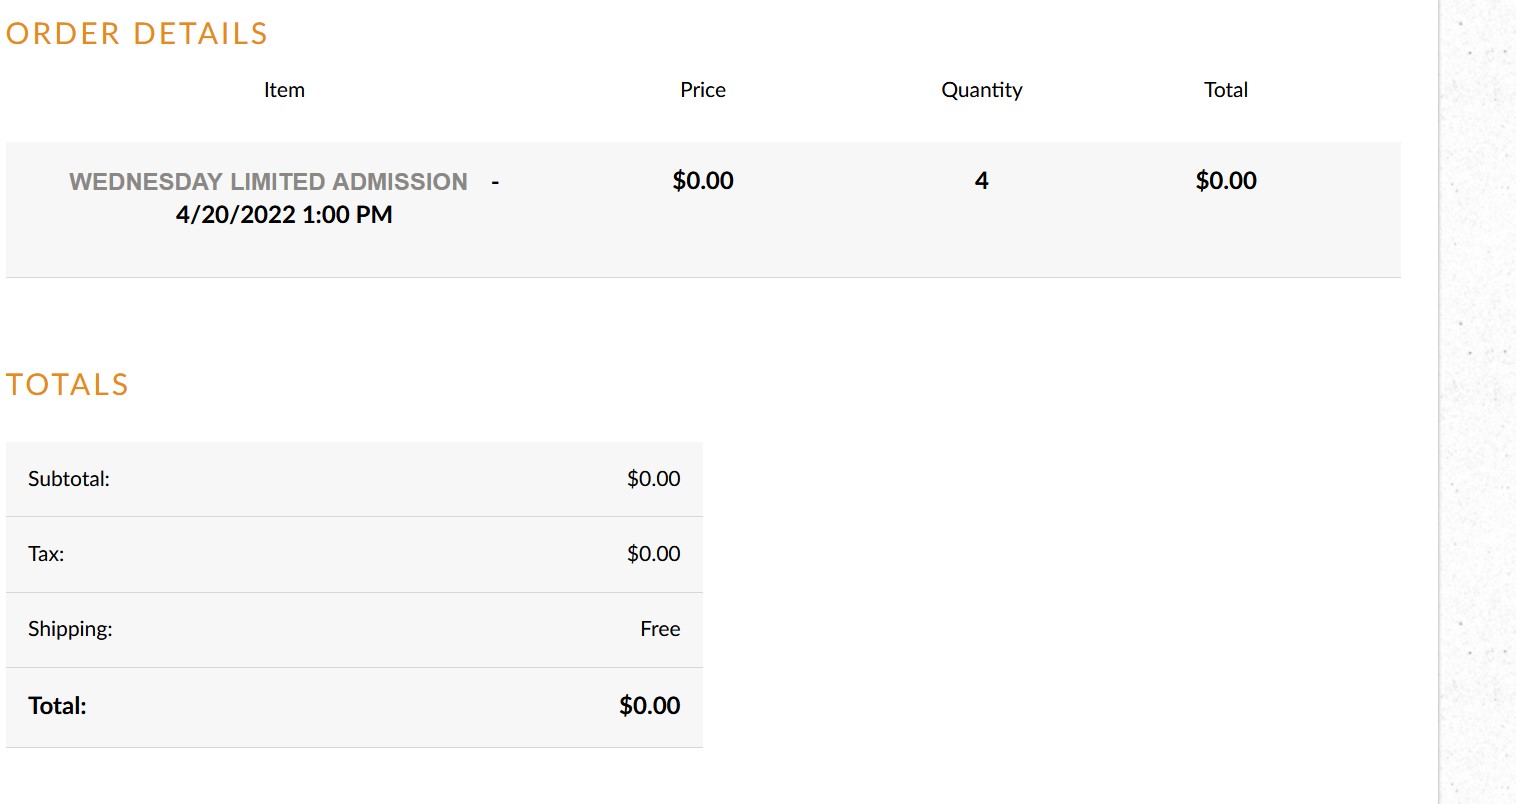
Task: Click the bold grand total $0.00
Action: pos(650,706)
